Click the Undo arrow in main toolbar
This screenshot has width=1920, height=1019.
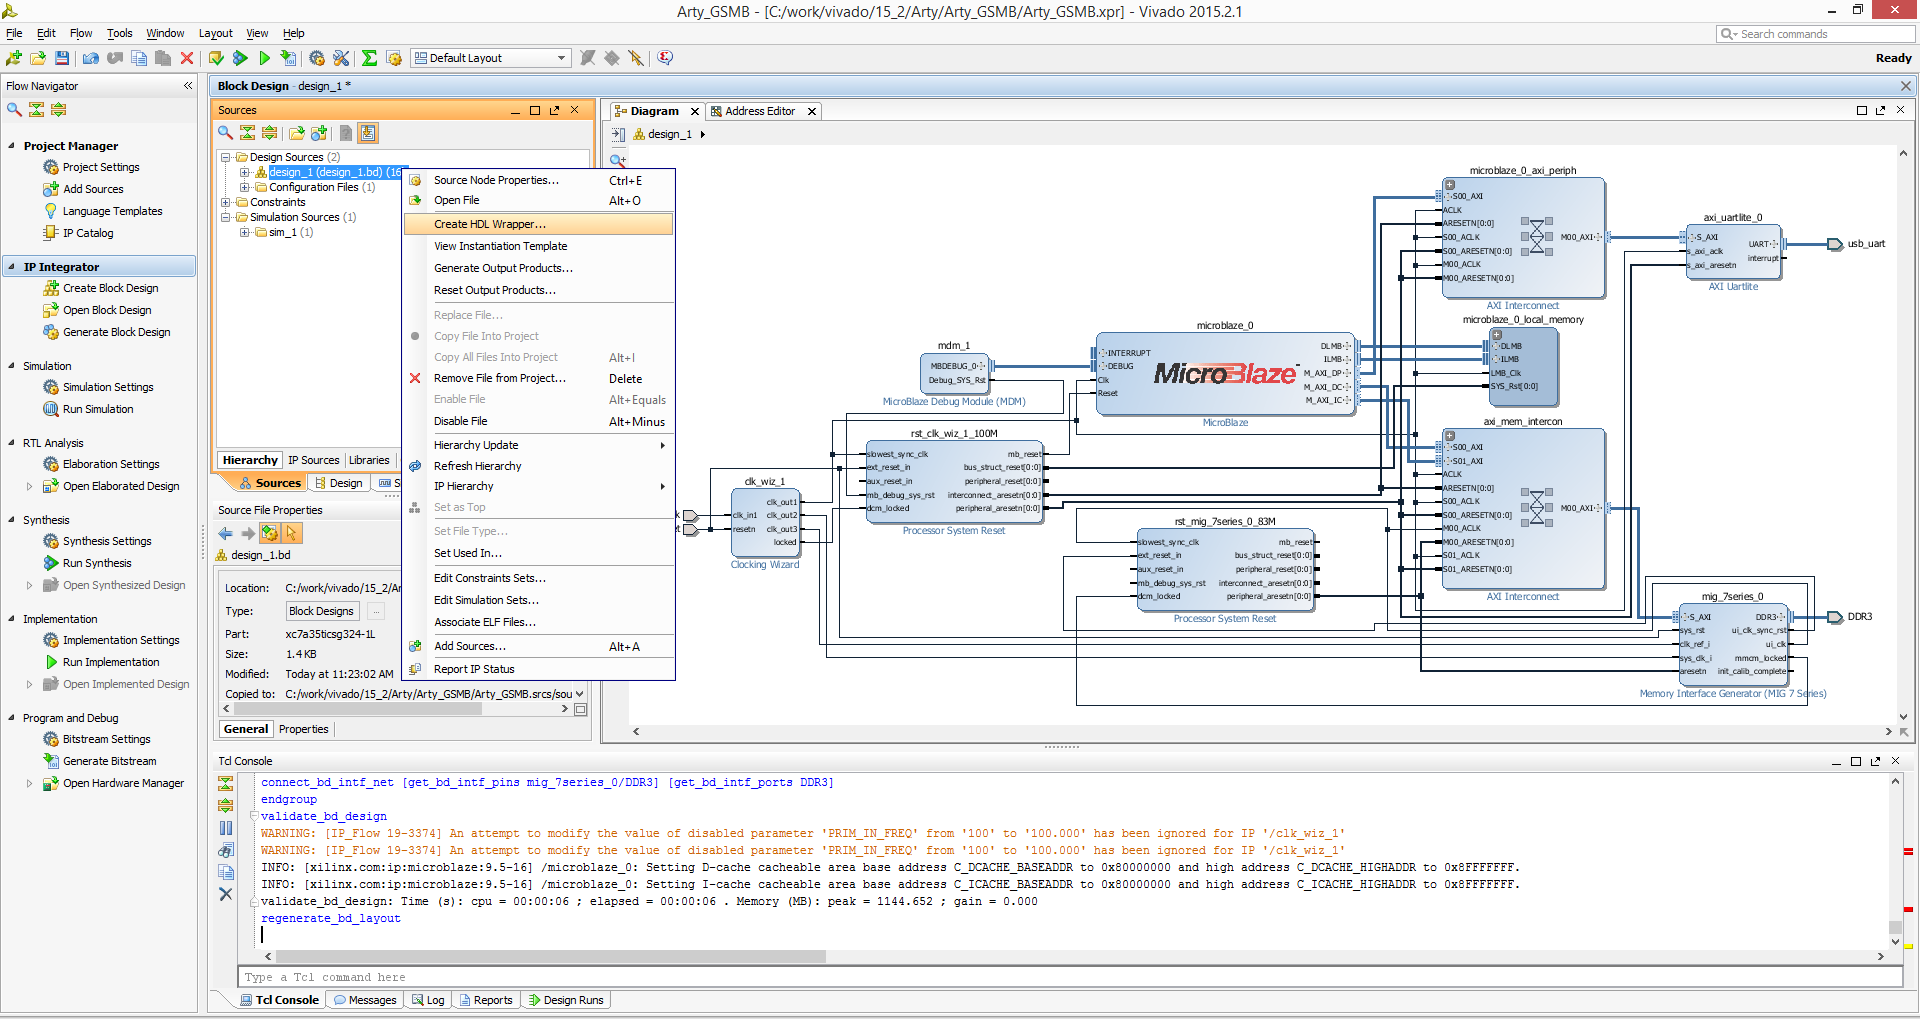click(x=91, y=58)
